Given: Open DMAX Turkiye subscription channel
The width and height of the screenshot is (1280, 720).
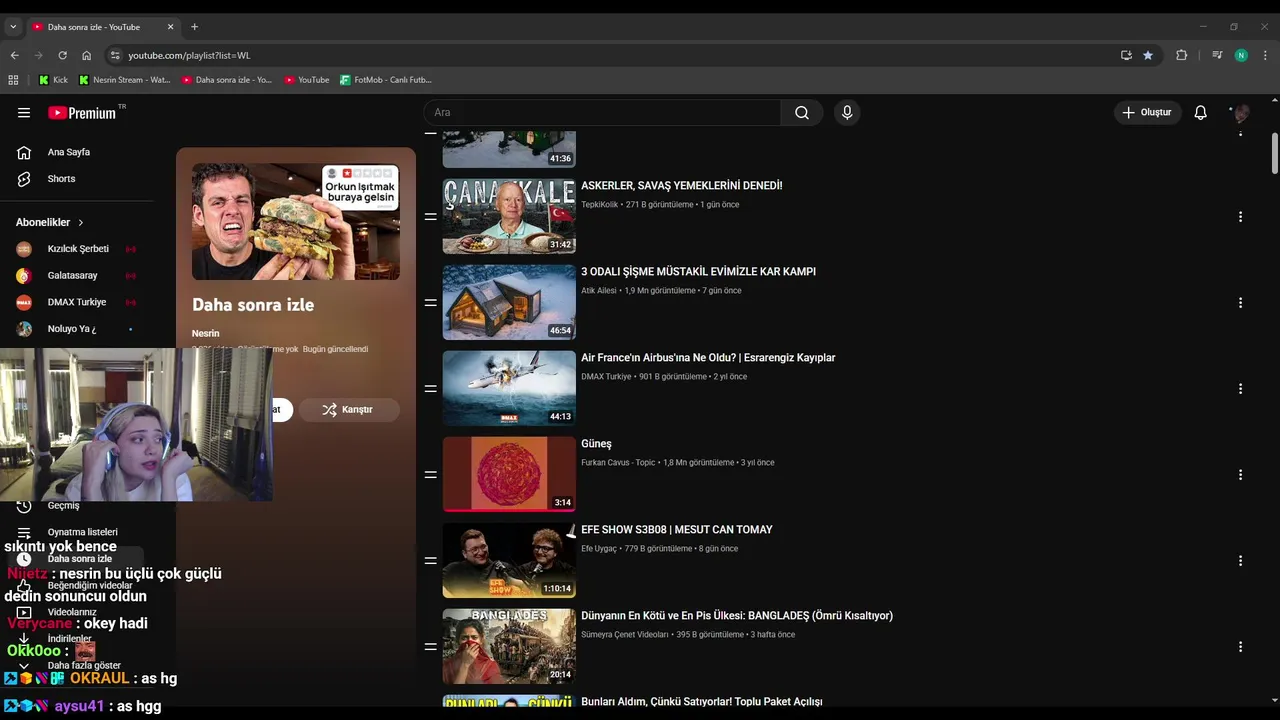Looking at the screenshot, I should click(76, 302).
